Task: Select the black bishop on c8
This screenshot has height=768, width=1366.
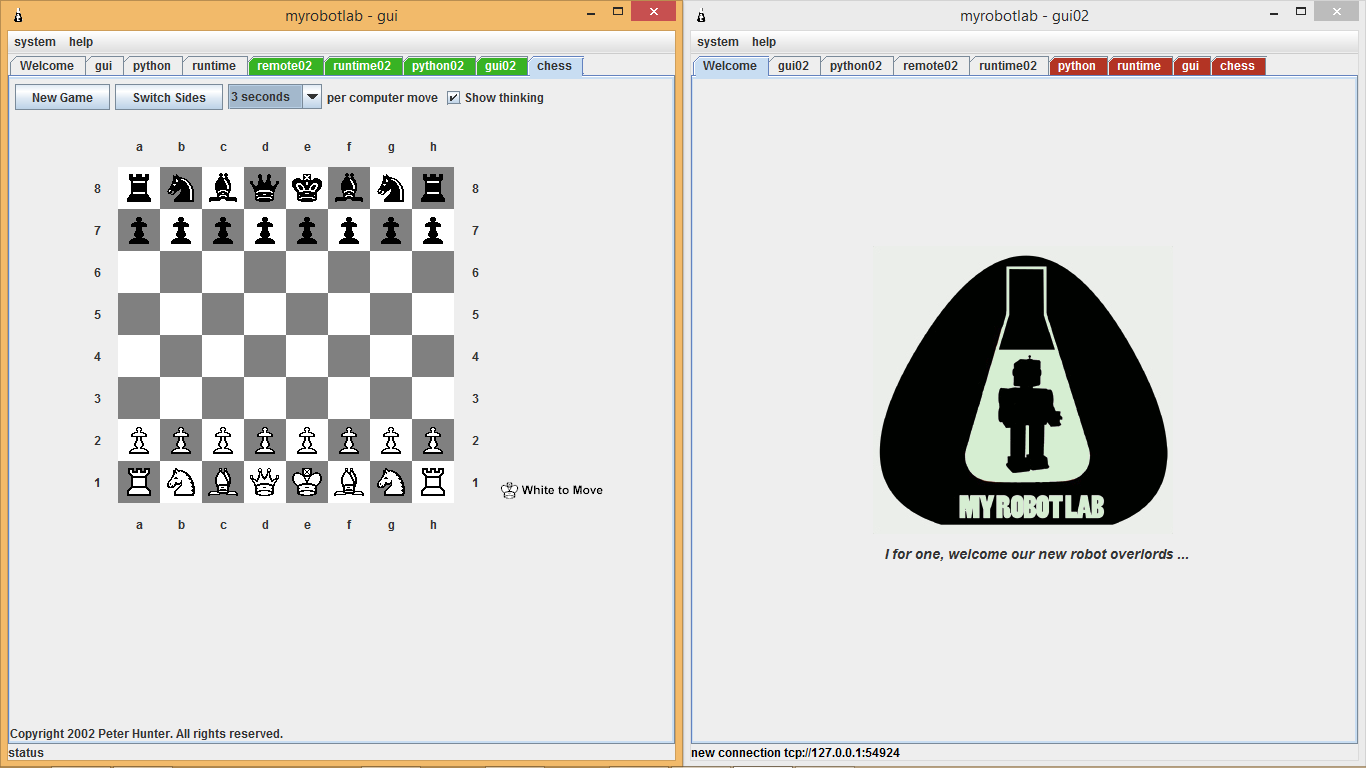Action: [x=223, y=188]
